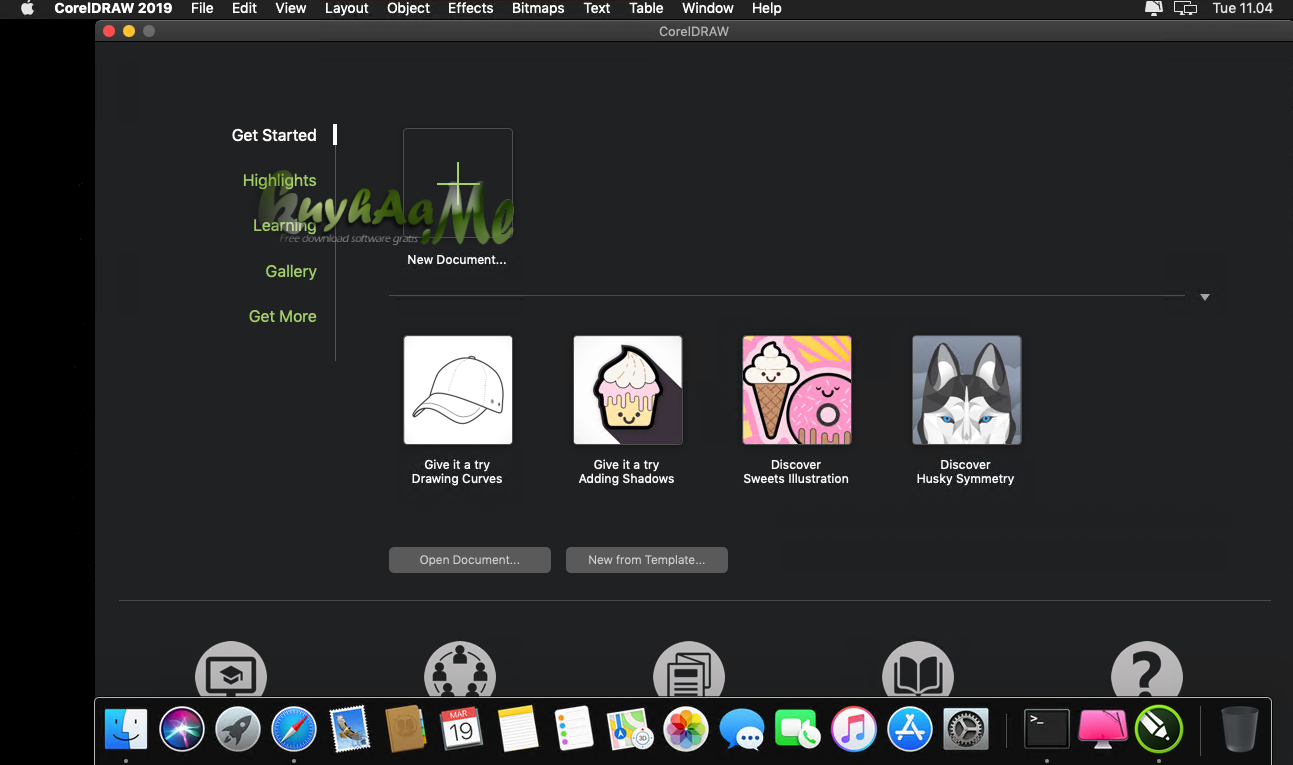The height and width of the screenshot is (765, 1293).
Task: Open the Help menu
Action: pos(767,8)
